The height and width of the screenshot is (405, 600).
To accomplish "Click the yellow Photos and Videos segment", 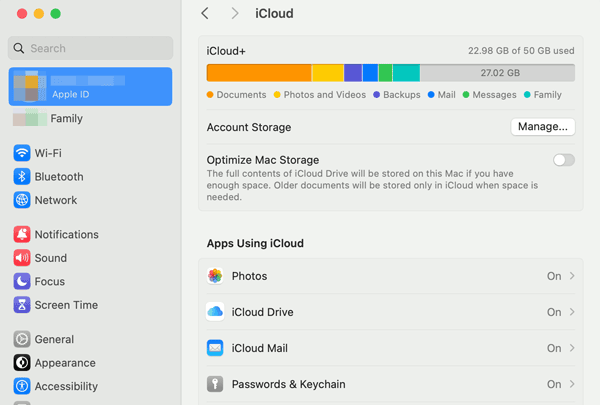I will coord(328,73).
